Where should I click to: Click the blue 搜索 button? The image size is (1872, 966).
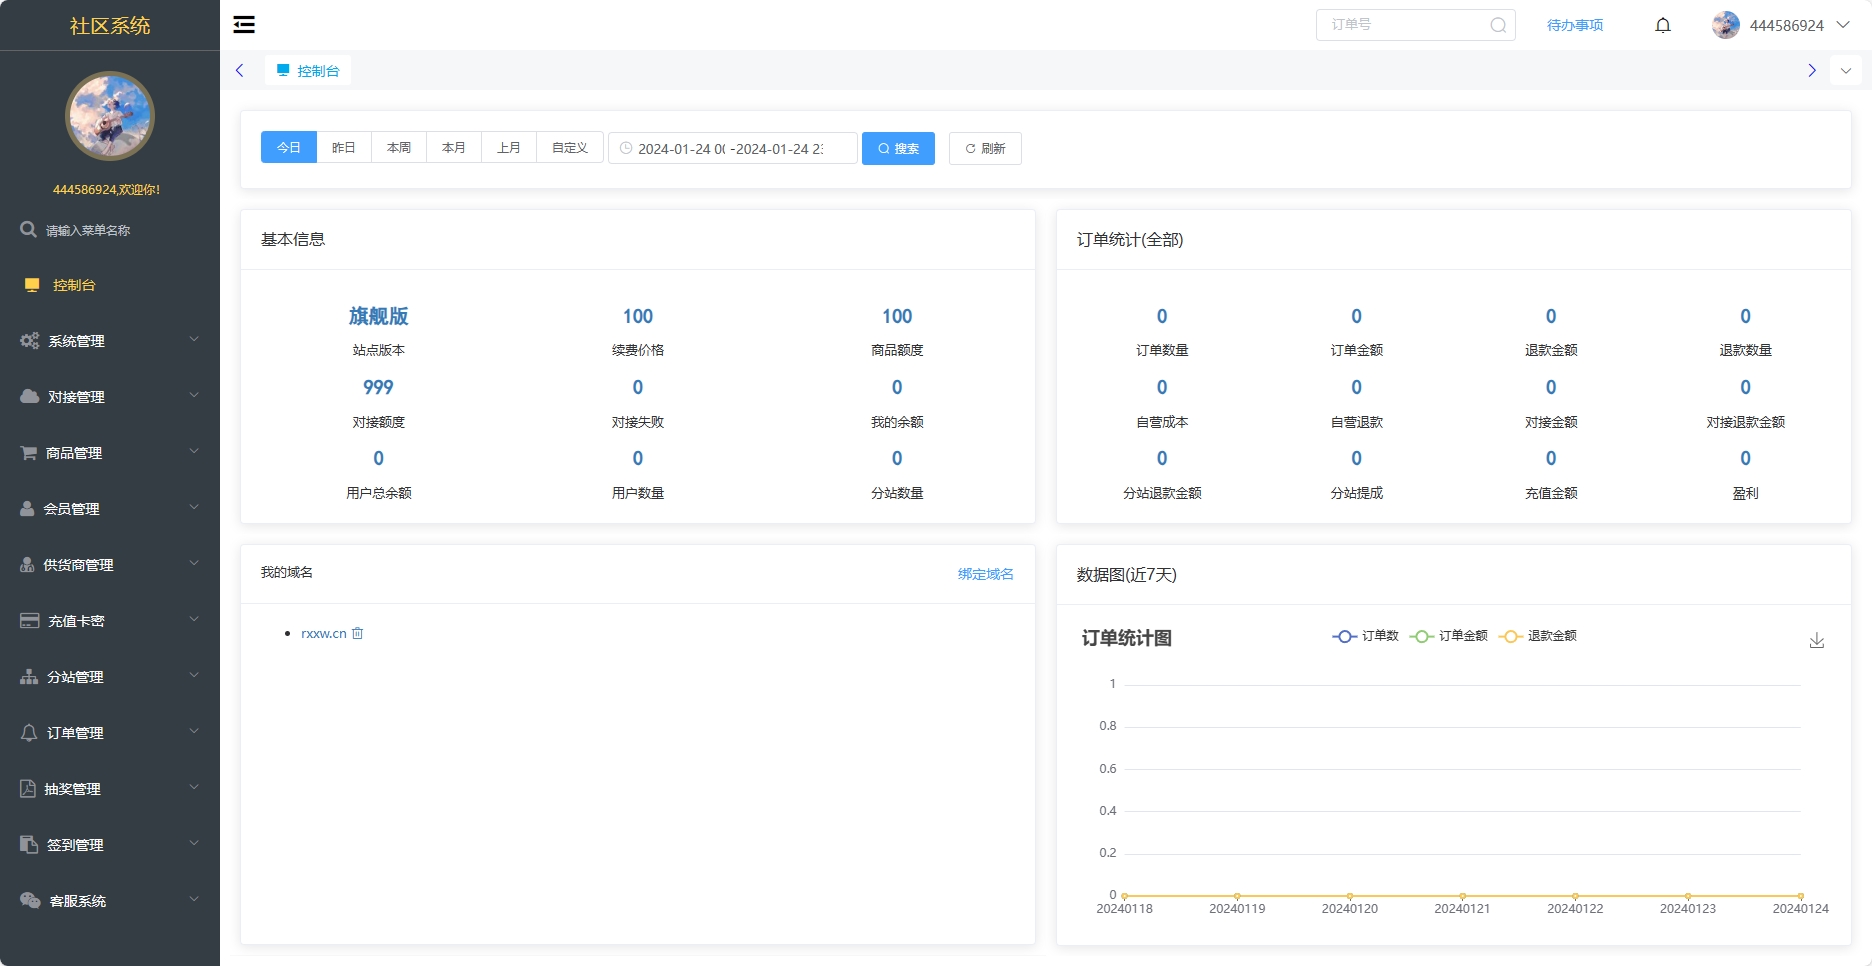click(x=898, y=148)
